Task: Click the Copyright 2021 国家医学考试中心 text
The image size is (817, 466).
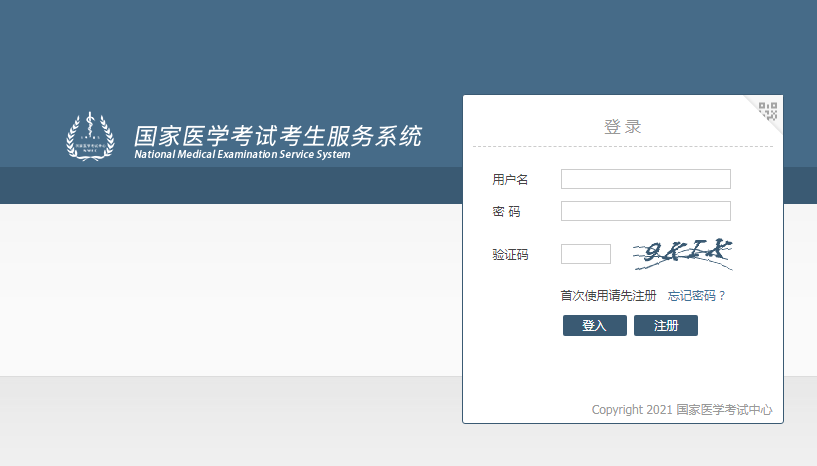Action: pyautogui.click(x=681, y=410)
